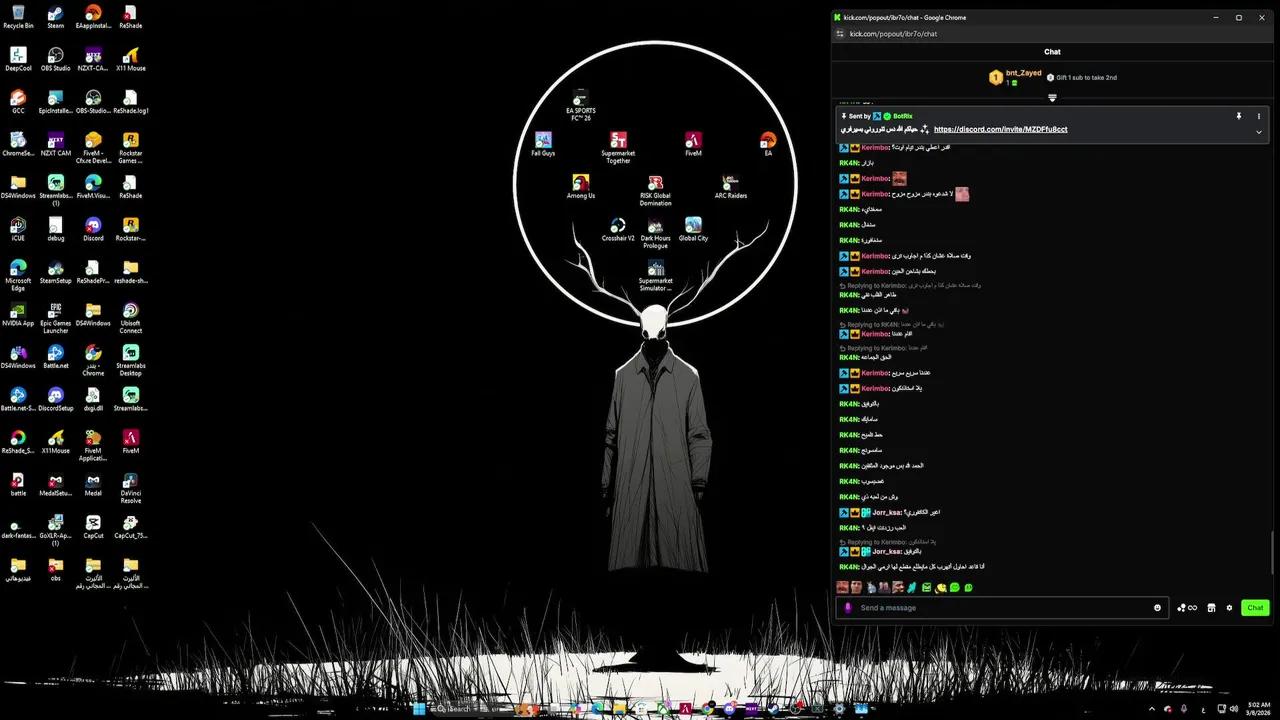Screen dimensions: 1280x720
Task: Launch Crosshair V2 desktop shortcut
Action: click(618, 230)
